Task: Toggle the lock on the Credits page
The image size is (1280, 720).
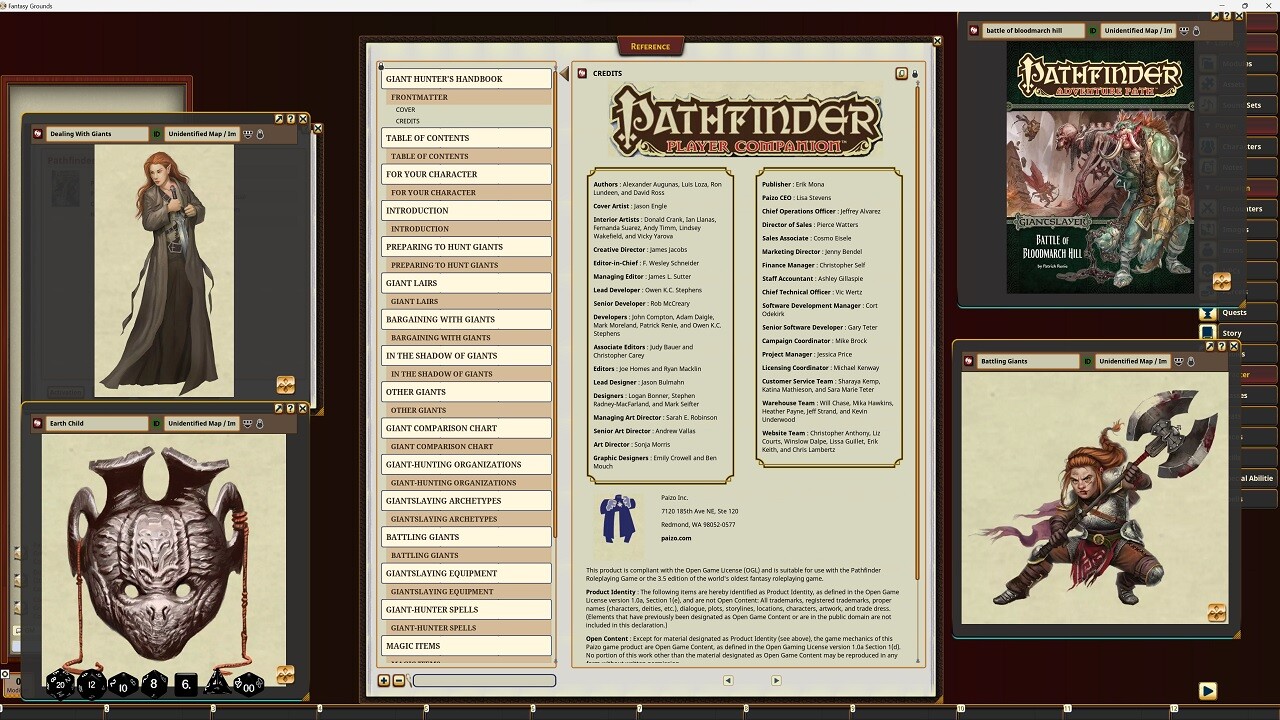Action: click(915, 73)
